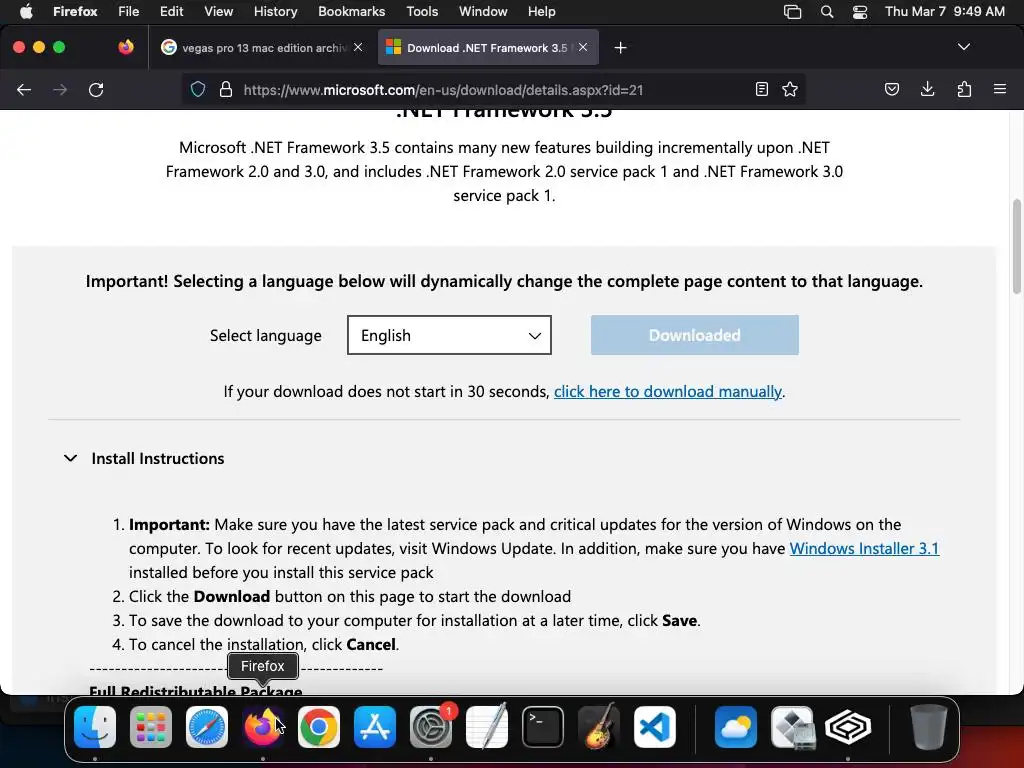Open the View menu

(219, 12)
